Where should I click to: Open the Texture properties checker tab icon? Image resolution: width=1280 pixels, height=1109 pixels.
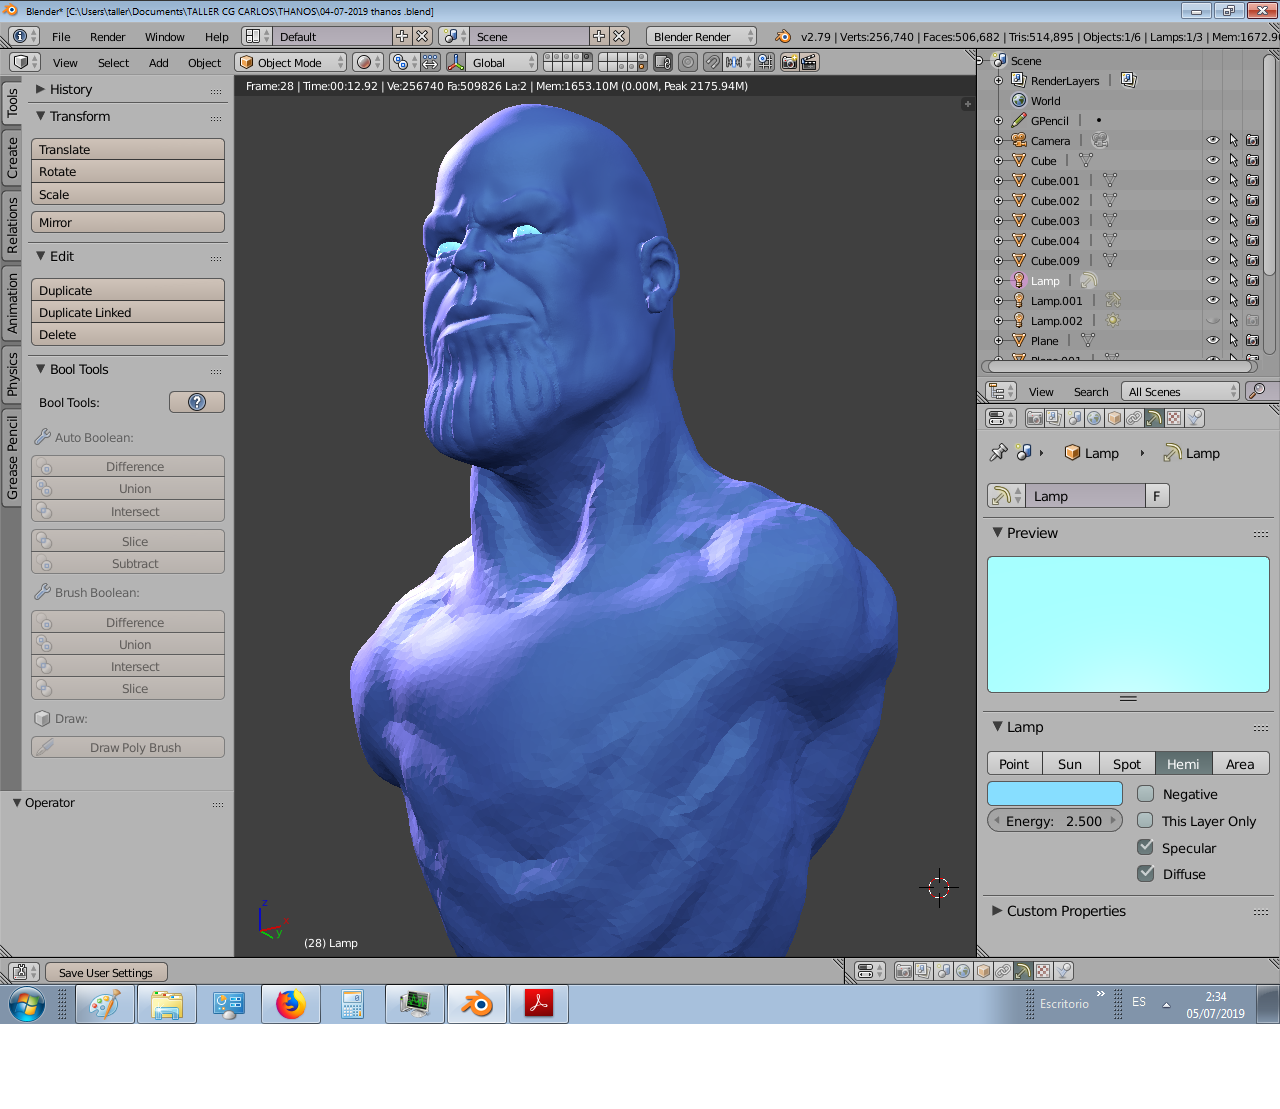(1175, 418)
